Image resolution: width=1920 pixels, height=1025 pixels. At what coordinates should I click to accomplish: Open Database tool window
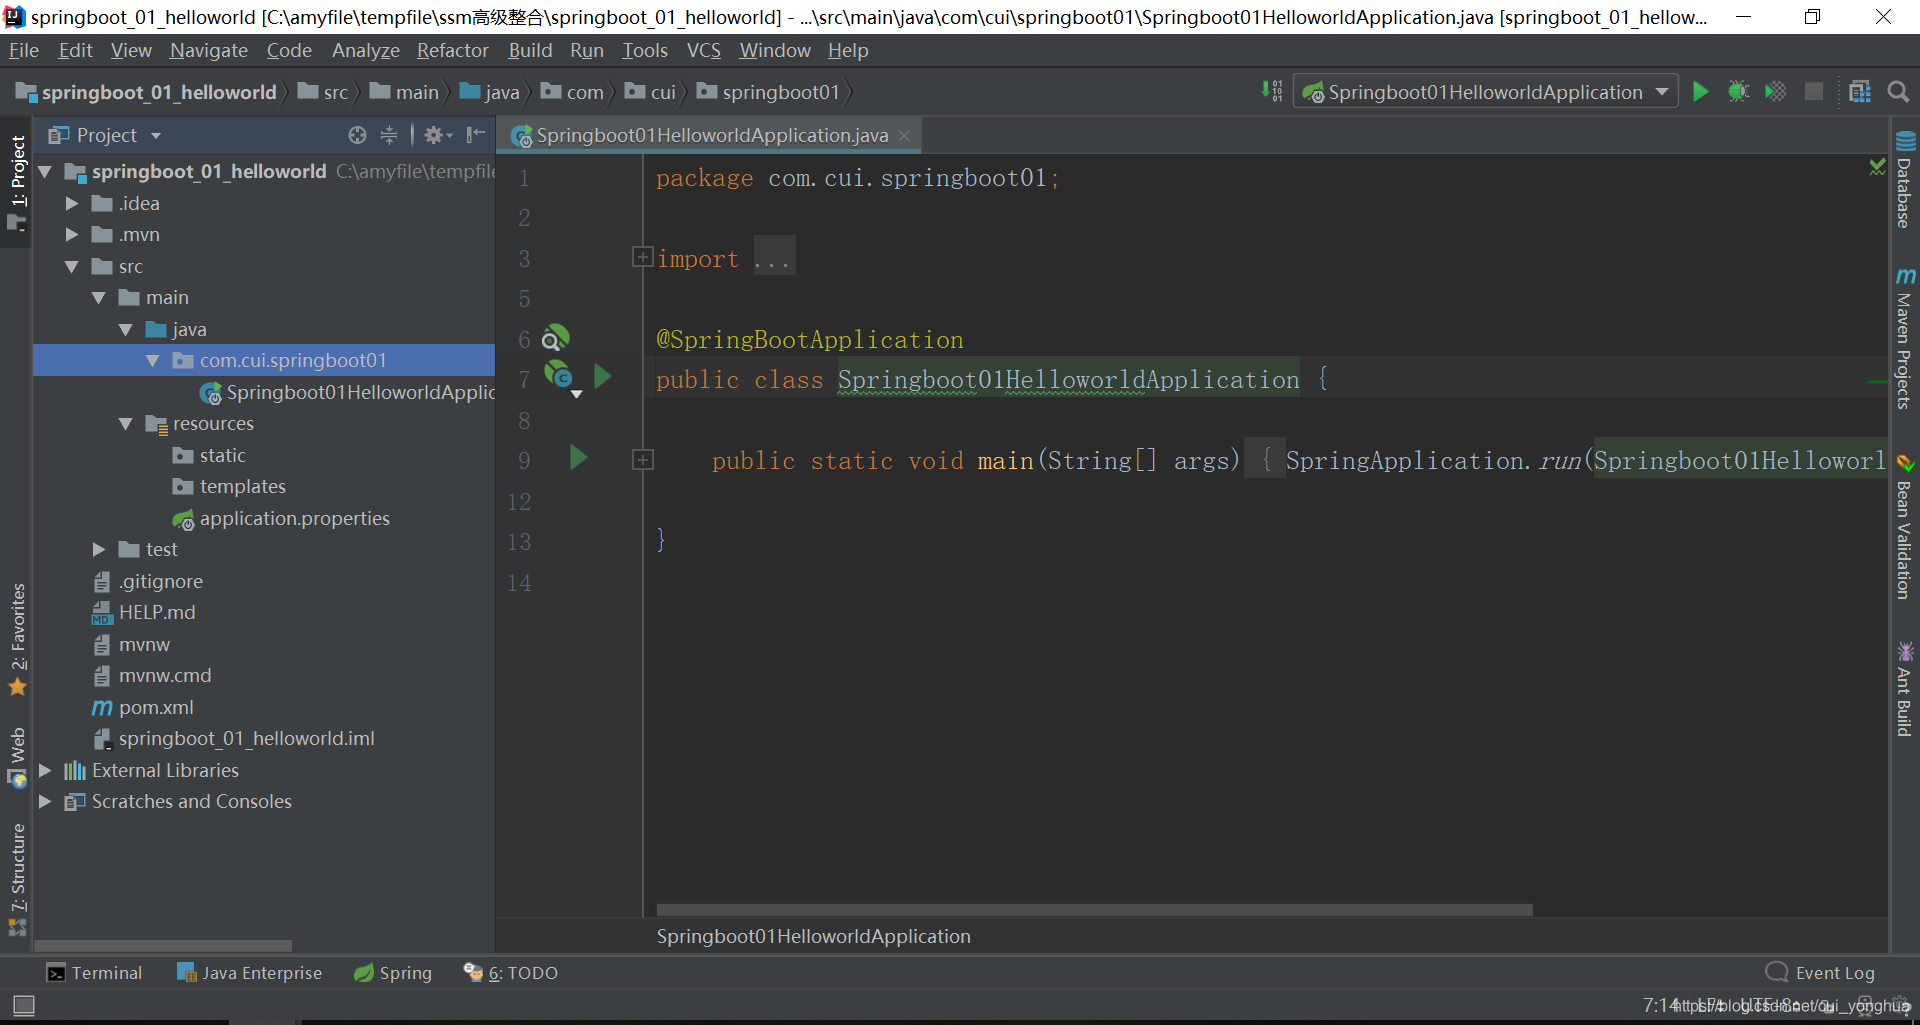(1905, 180)
